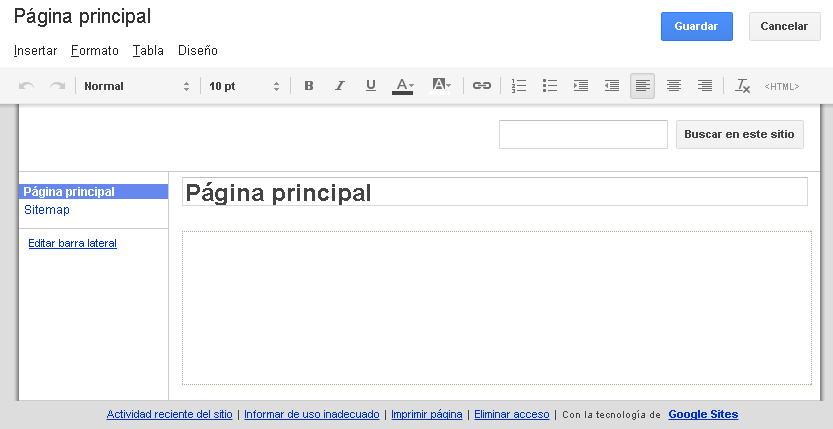Toggle italic formatting
Viewport: 833px width, 429px height.
tap(340, 86)
